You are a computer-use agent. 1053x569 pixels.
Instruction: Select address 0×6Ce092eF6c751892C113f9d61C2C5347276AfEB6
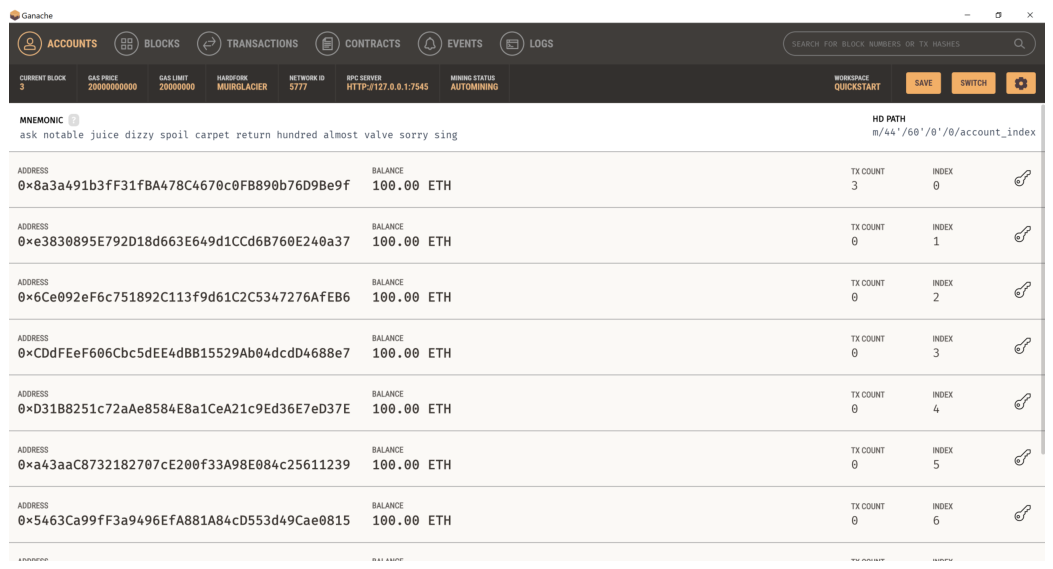pos(184,297)
